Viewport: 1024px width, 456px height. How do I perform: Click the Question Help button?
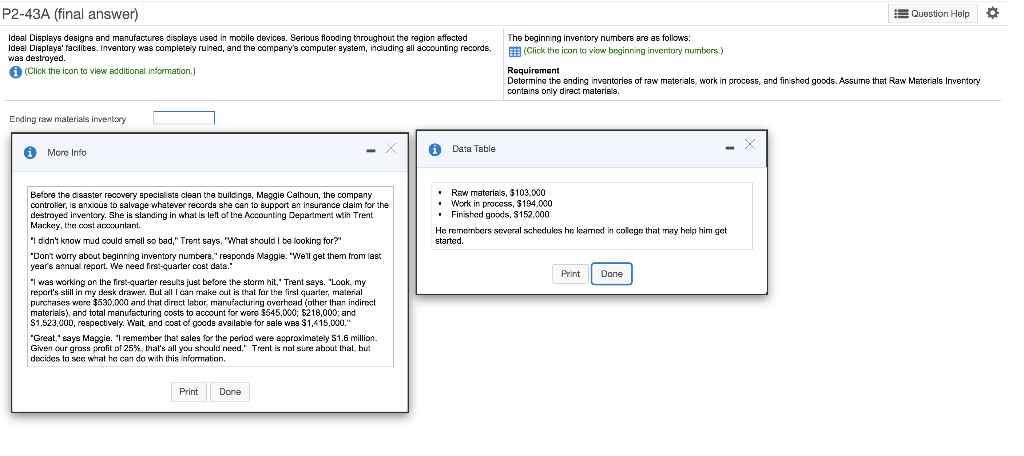(x=933, y=14)
